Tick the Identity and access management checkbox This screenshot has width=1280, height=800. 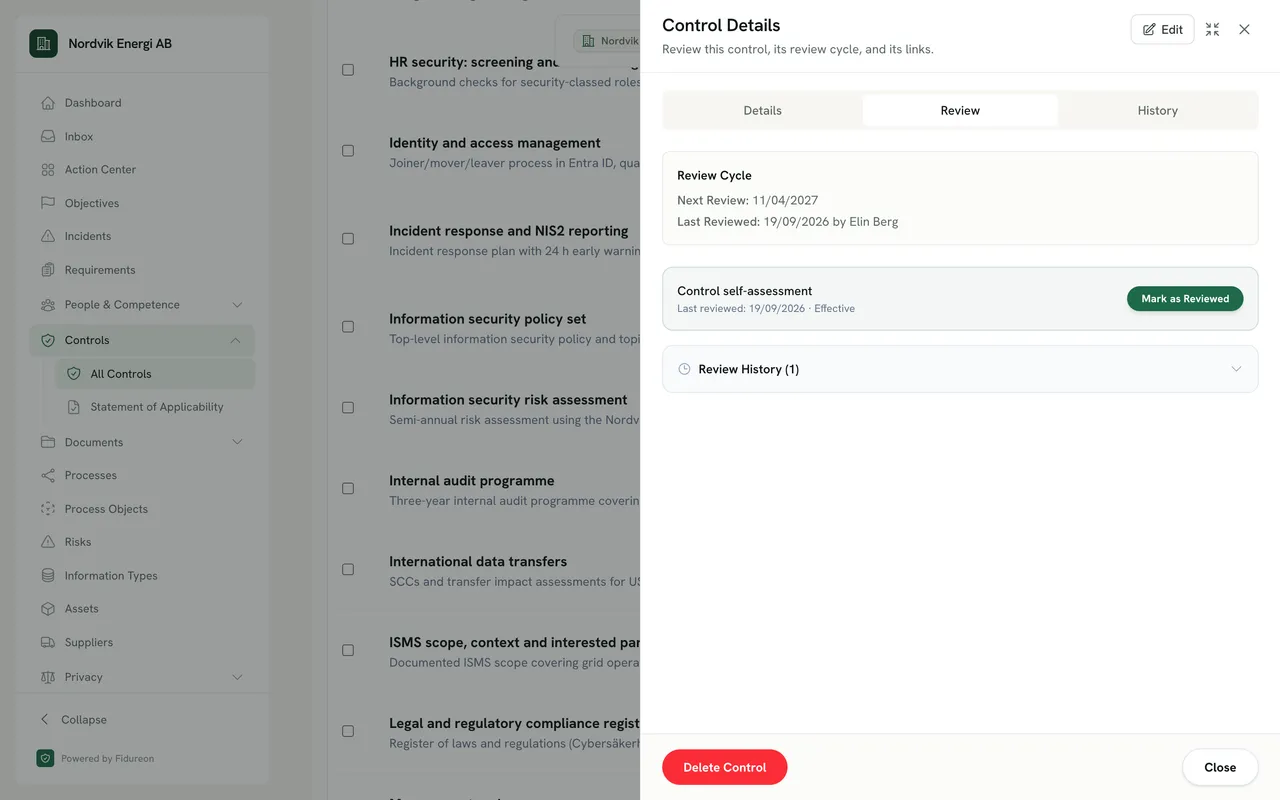[348, 151]
